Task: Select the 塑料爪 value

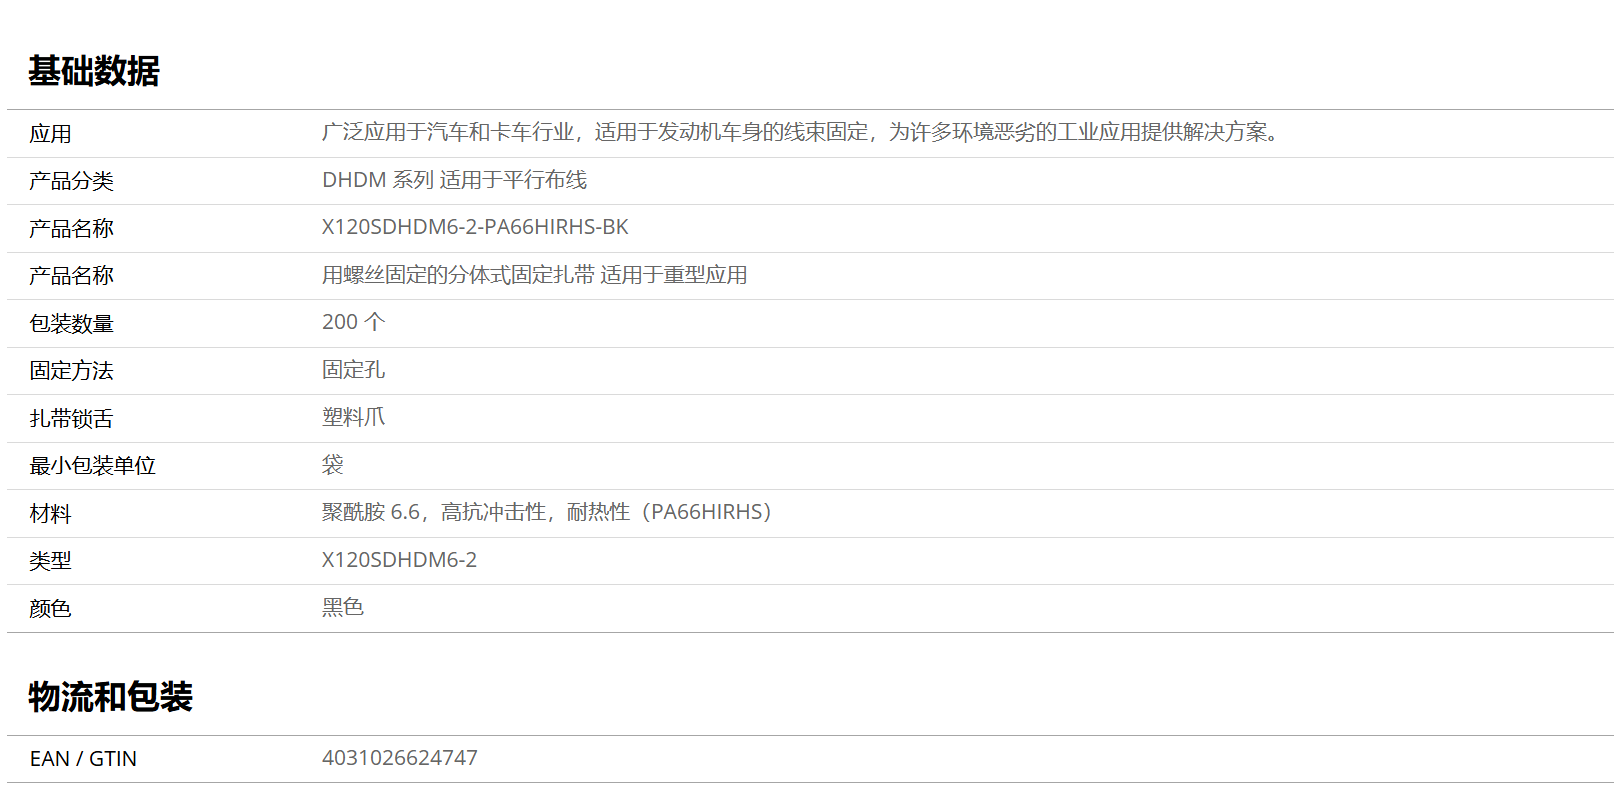Action: coord(353,417)
